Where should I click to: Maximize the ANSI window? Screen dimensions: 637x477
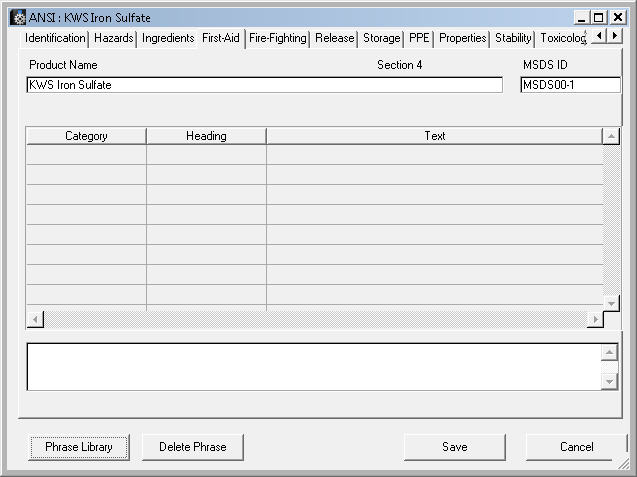598,17
